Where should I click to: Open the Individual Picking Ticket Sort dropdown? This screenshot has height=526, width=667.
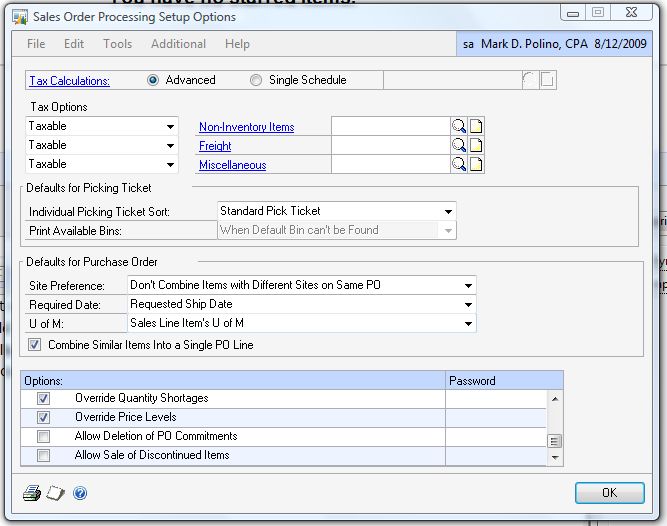point(447,211)
